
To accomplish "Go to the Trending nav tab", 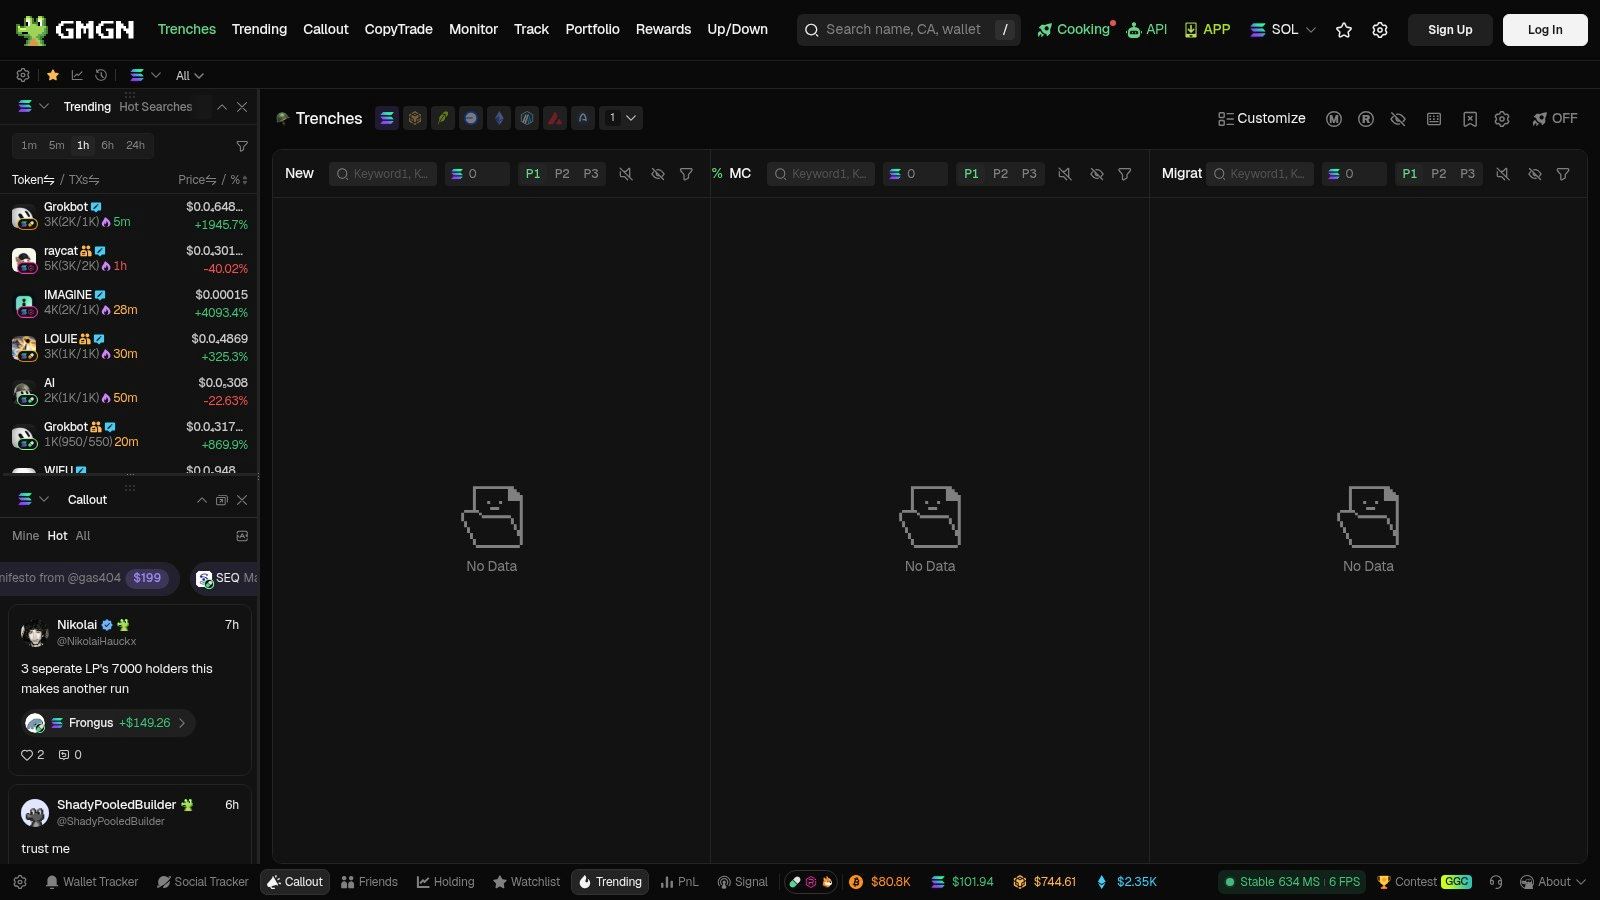I will point(259,30).
